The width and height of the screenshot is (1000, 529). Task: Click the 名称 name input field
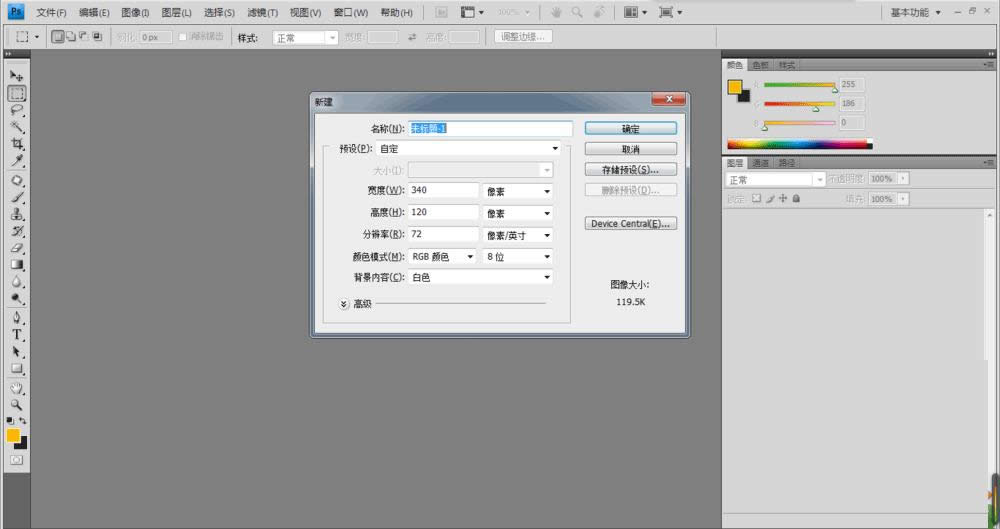click(490, 129)
